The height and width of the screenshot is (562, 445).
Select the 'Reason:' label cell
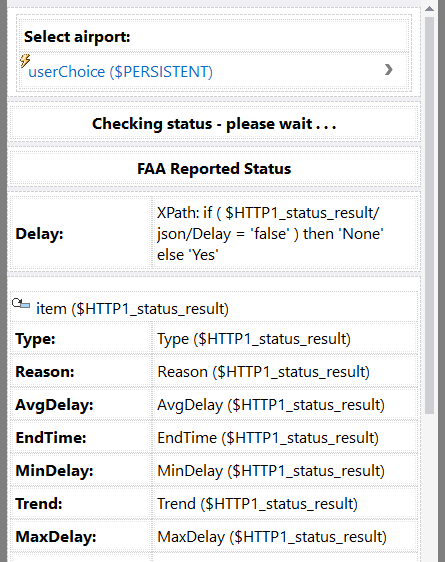pyautogui.click(x=81, y=372)
